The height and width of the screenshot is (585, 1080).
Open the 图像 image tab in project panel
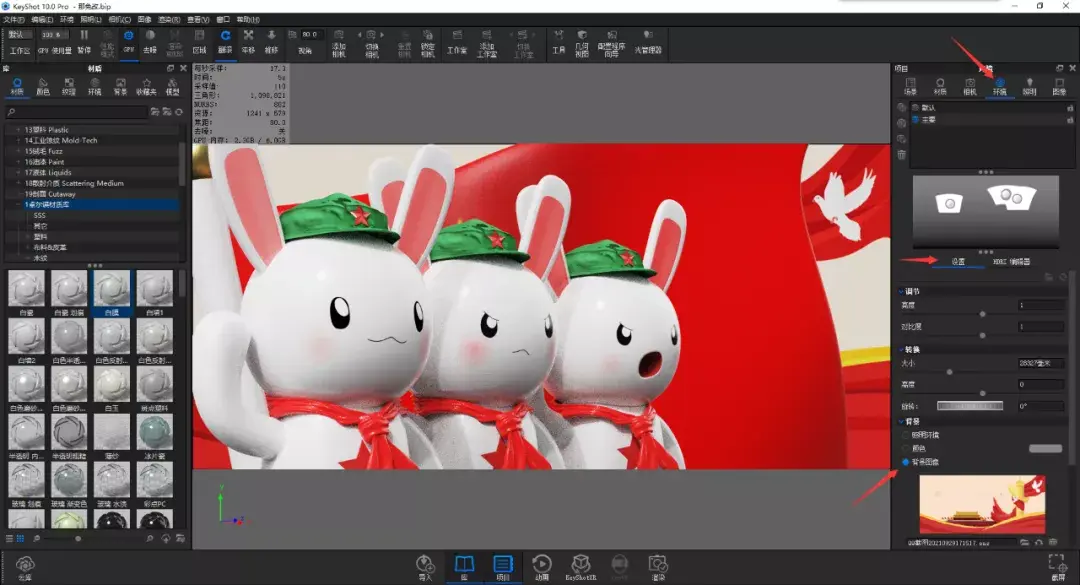[1059, 87]
